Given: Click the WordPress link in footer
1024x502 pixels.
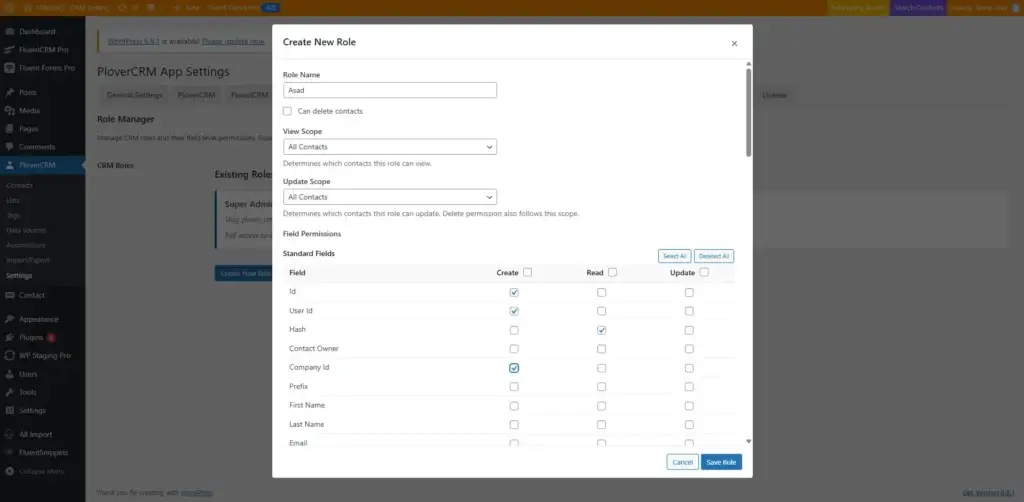Looking at the screenshot, I should coord(197,493).
